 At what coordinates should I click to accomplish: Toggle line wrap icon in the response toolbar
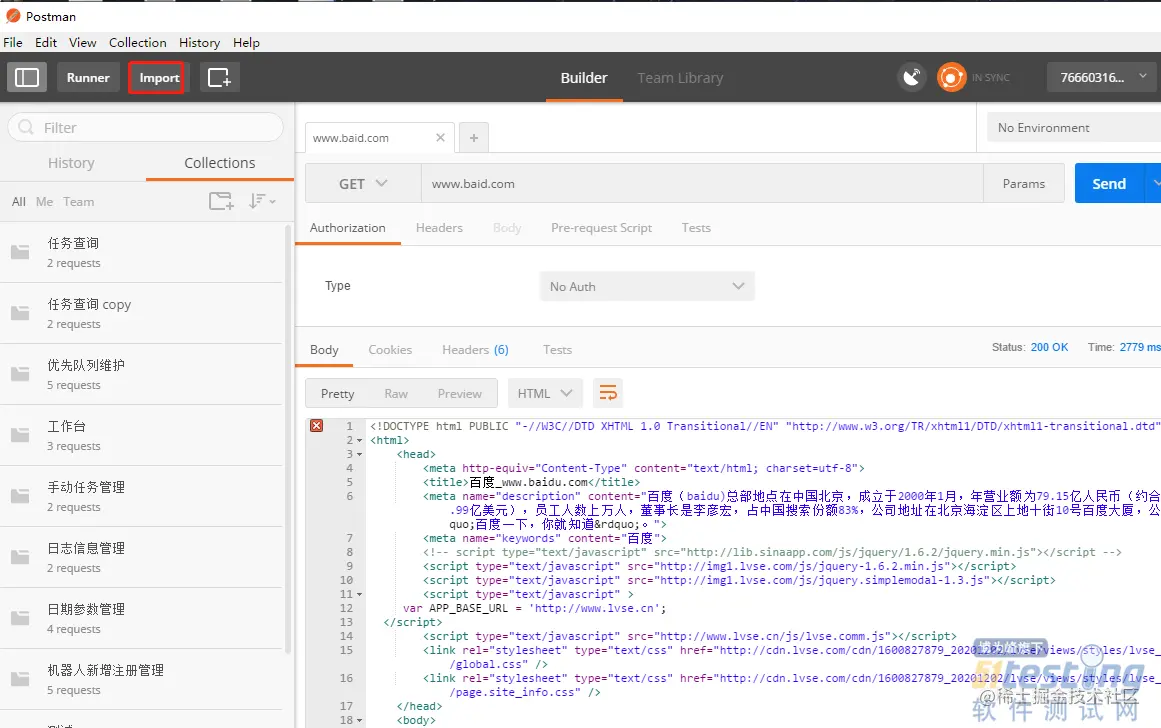[608, 393]
